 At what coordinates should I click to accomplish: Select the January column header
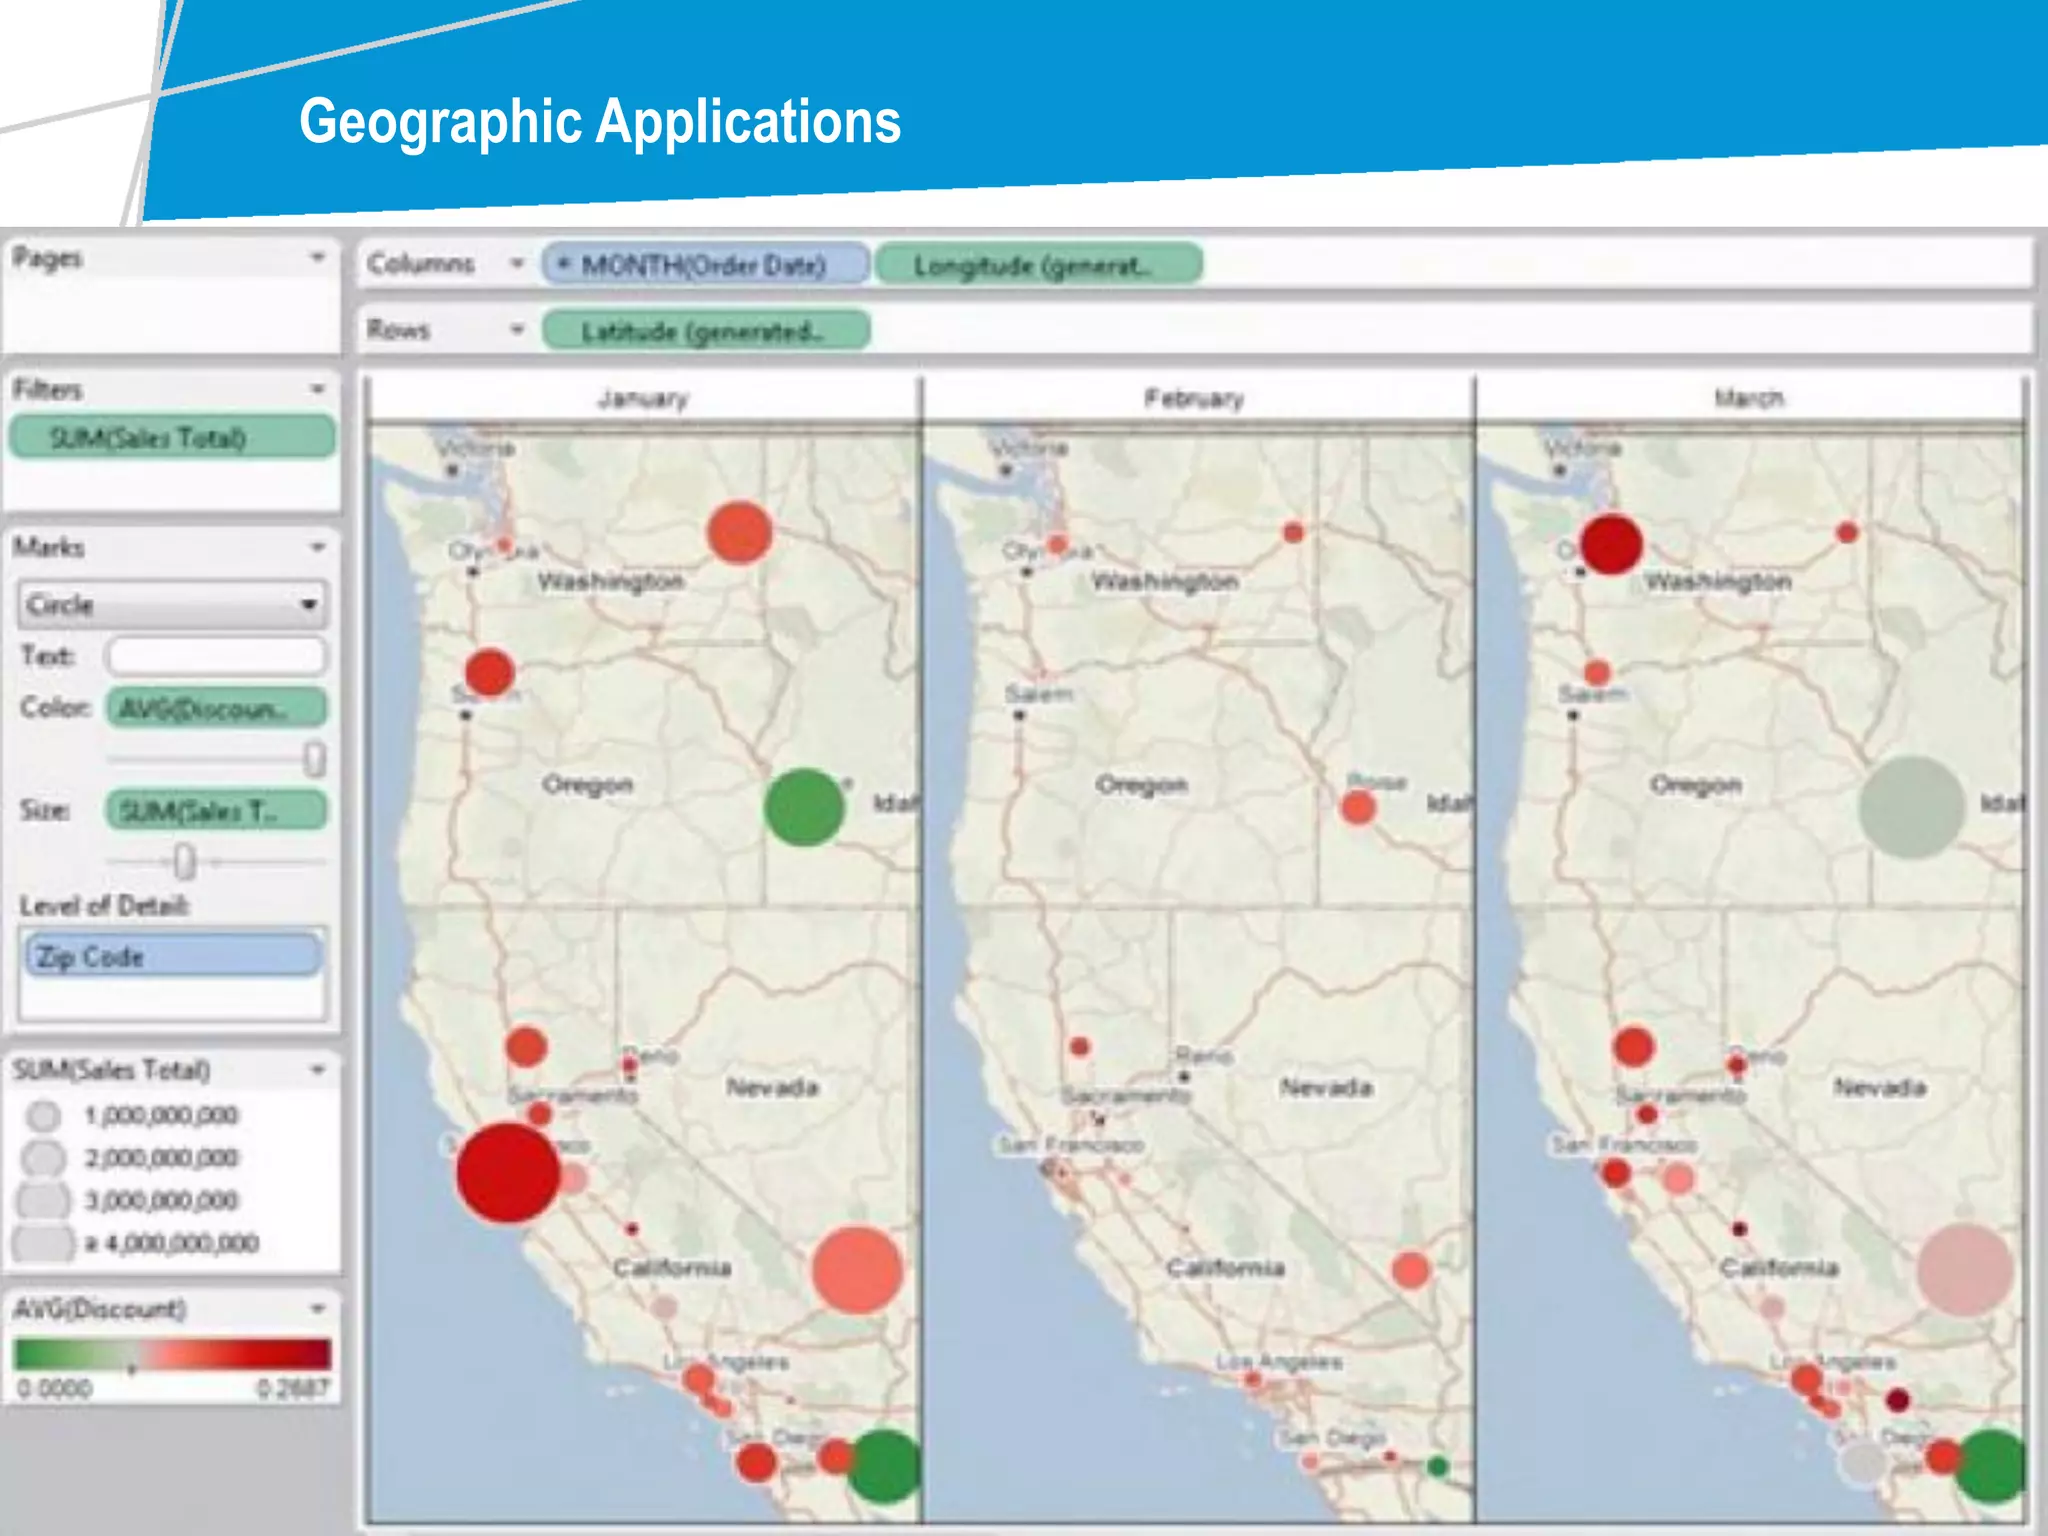[x=643, y=398]
